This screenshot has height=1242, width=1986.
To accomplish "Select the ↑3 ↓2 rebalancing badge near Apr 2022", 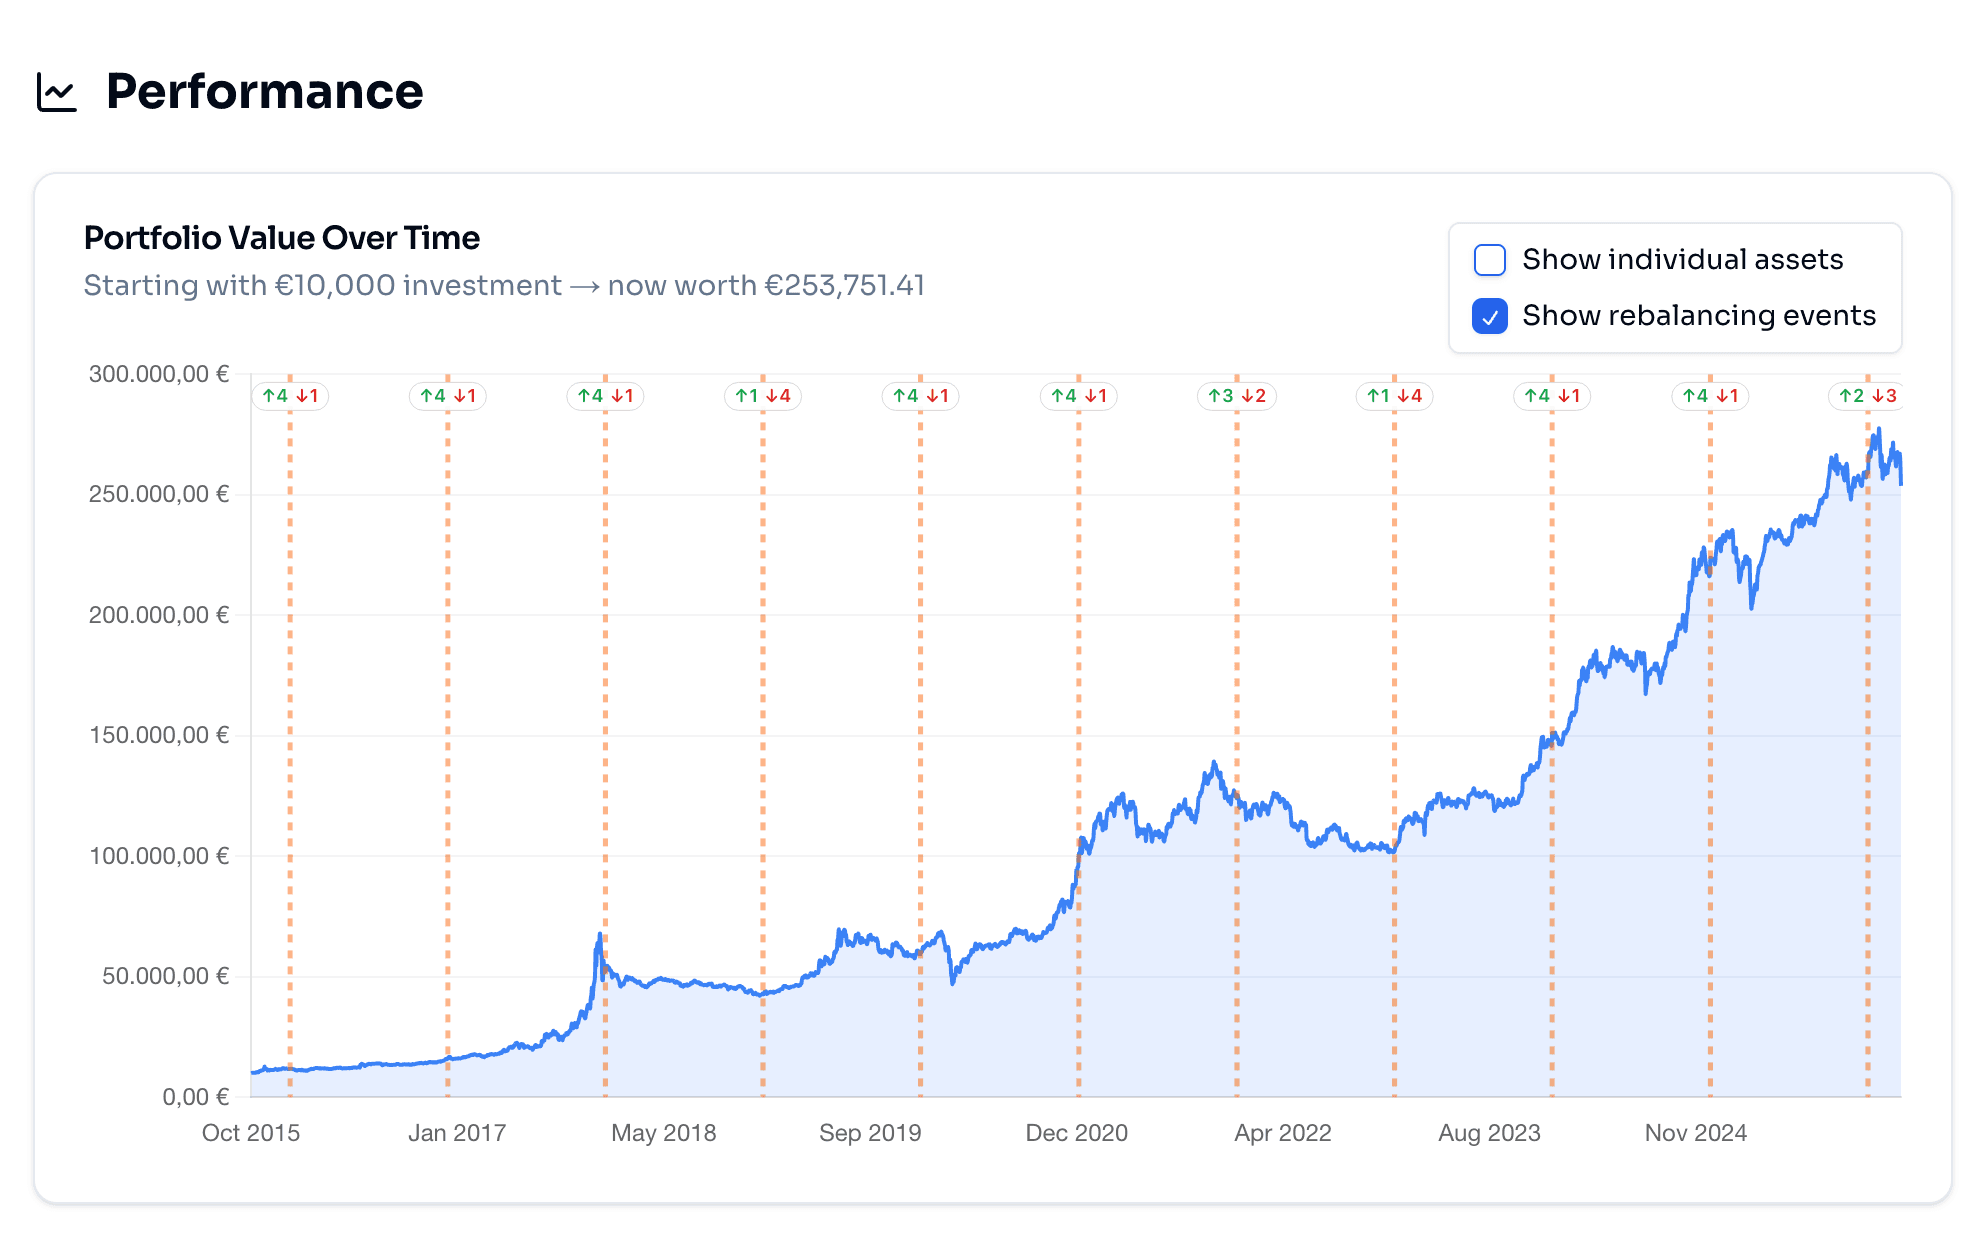I will point(1236,396).
